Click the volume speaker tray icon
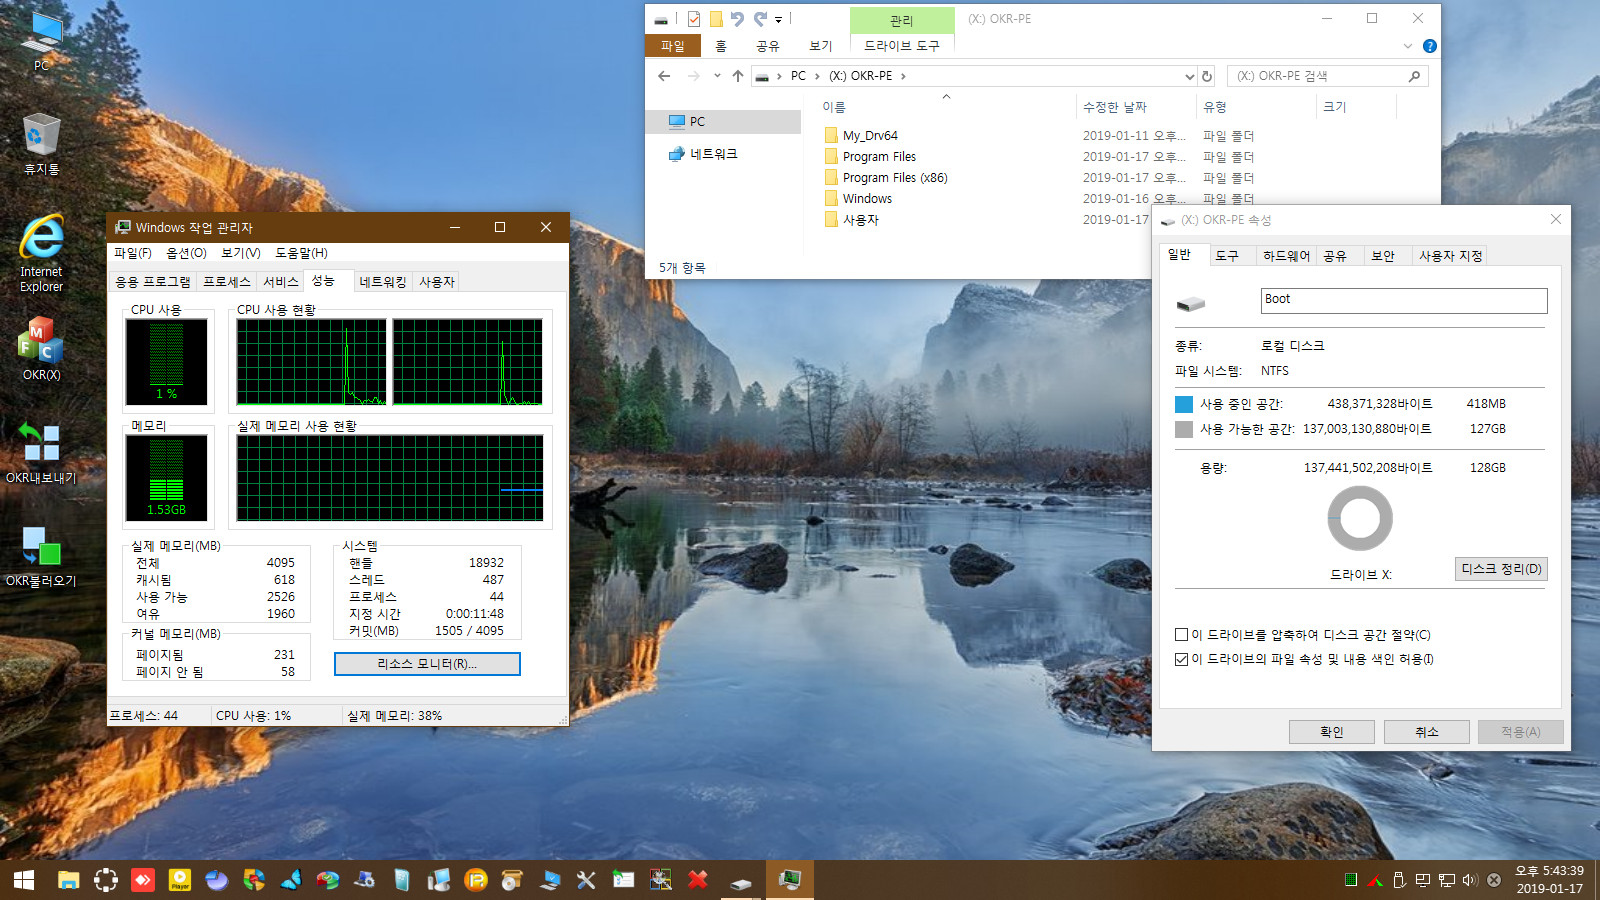This screenshot has height=900, width=1600. click(1469, 880)
